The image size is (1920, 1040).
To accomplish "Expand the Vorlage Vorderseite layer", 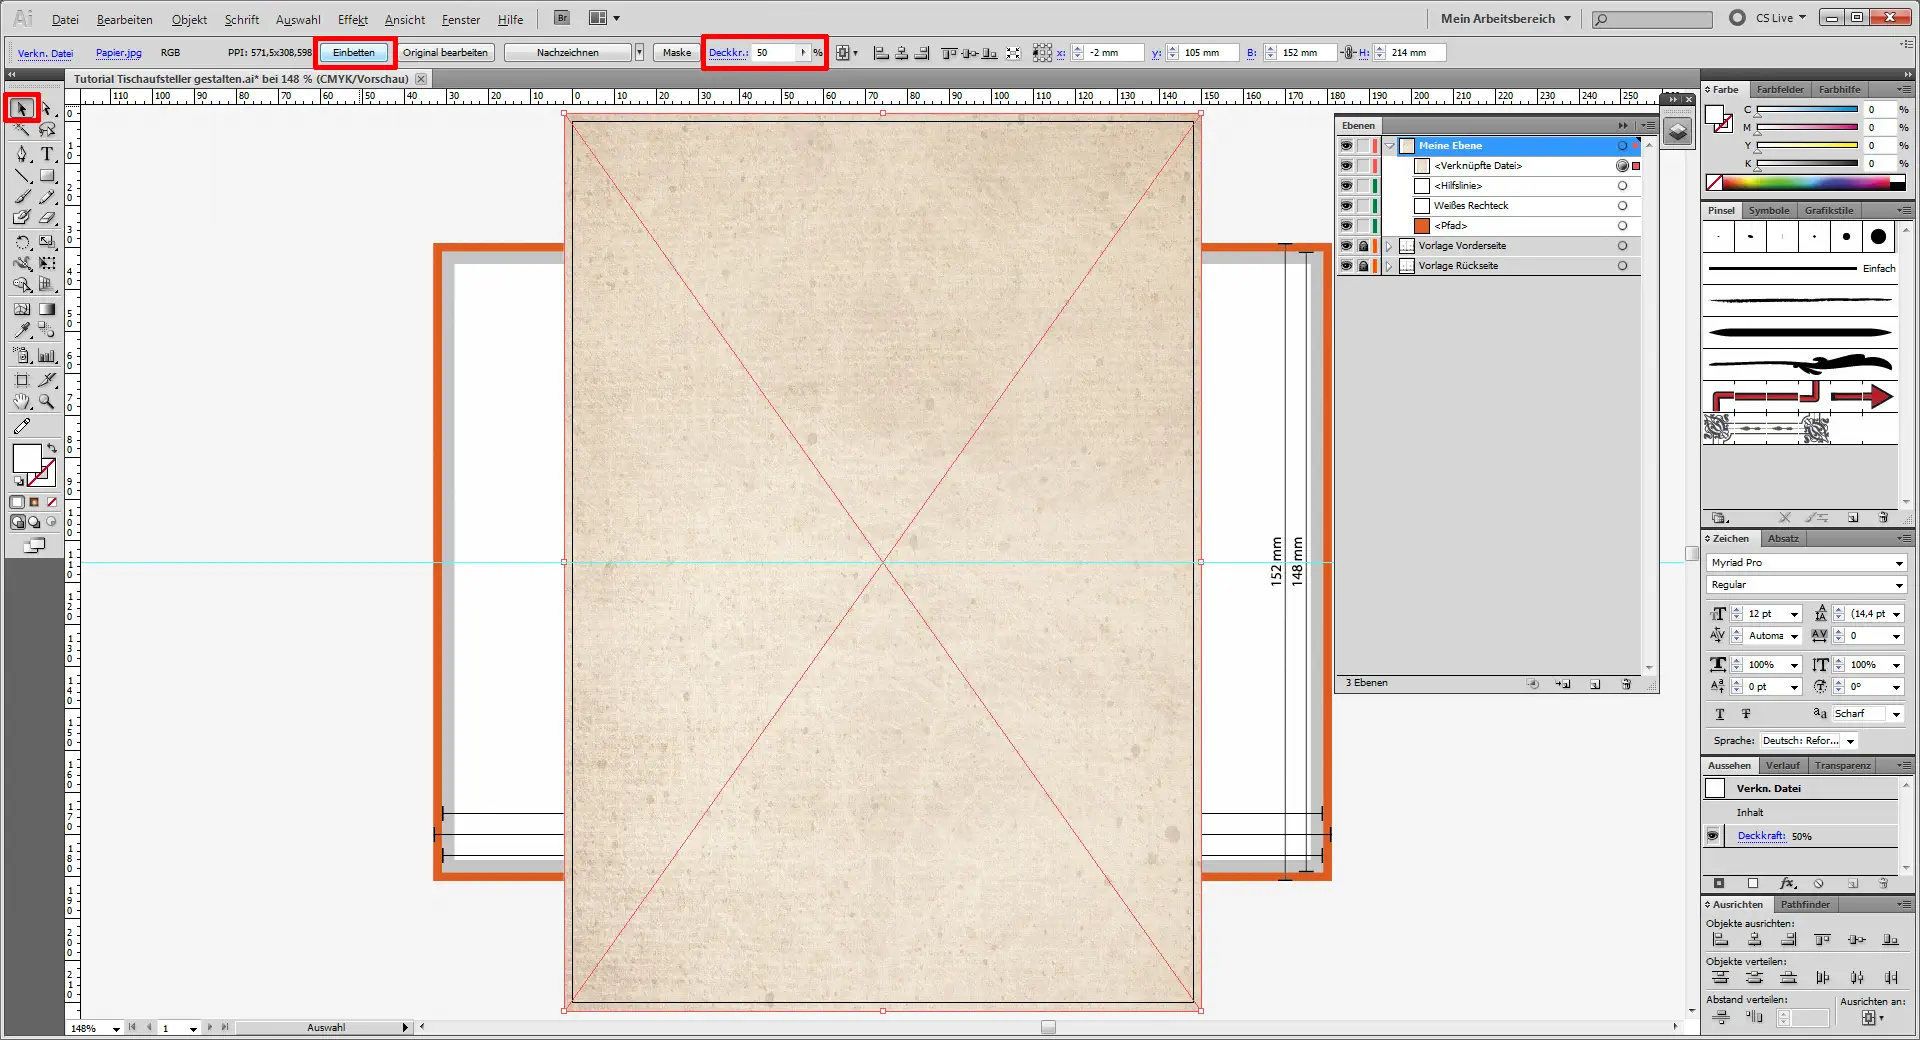I will pos(1389,246).
